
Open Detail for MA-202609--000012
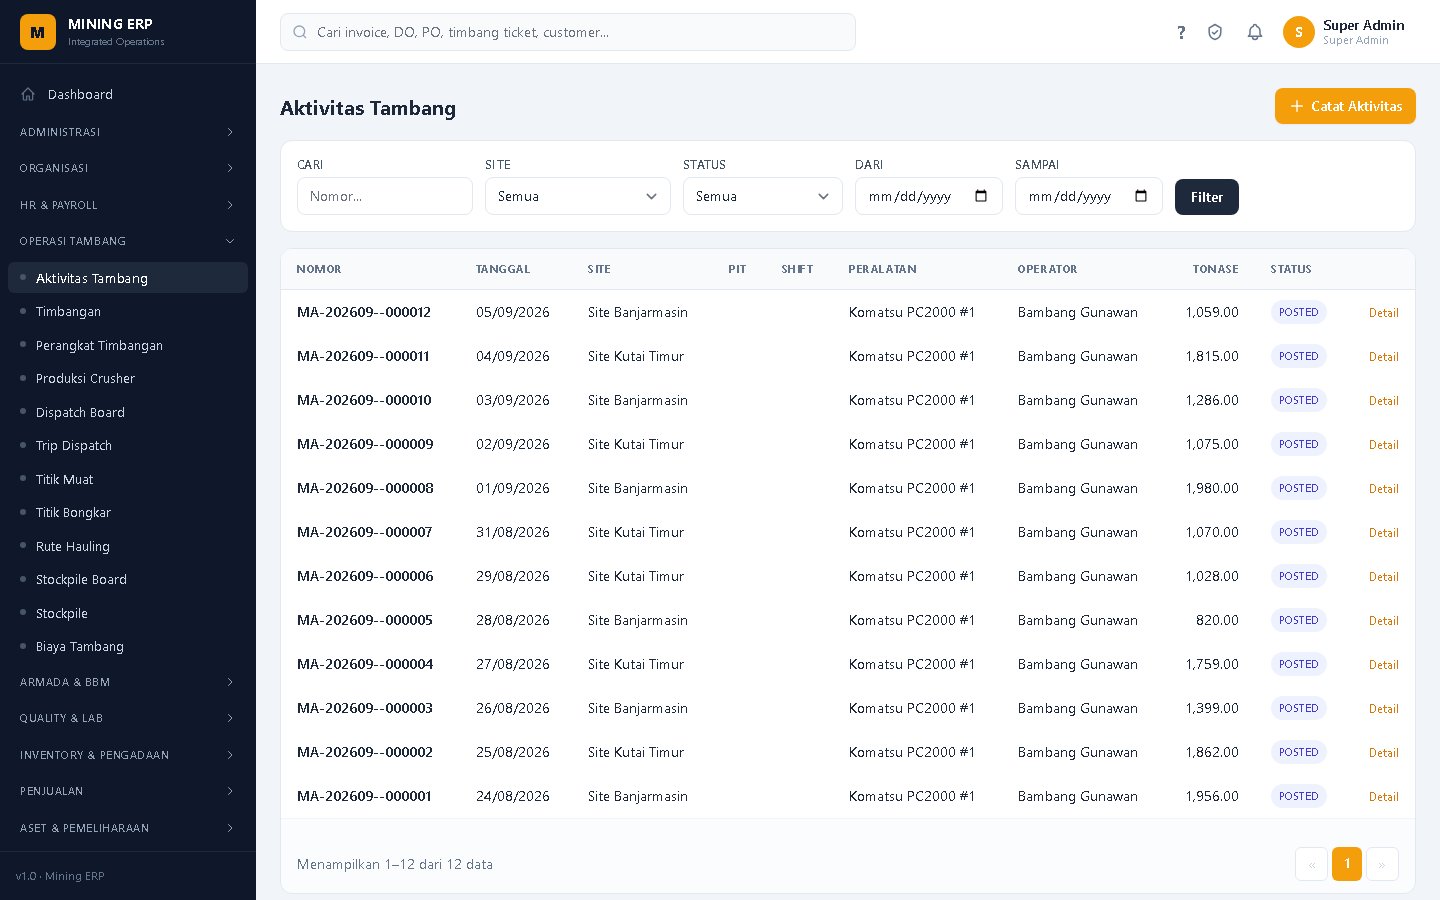[1383, 313]
